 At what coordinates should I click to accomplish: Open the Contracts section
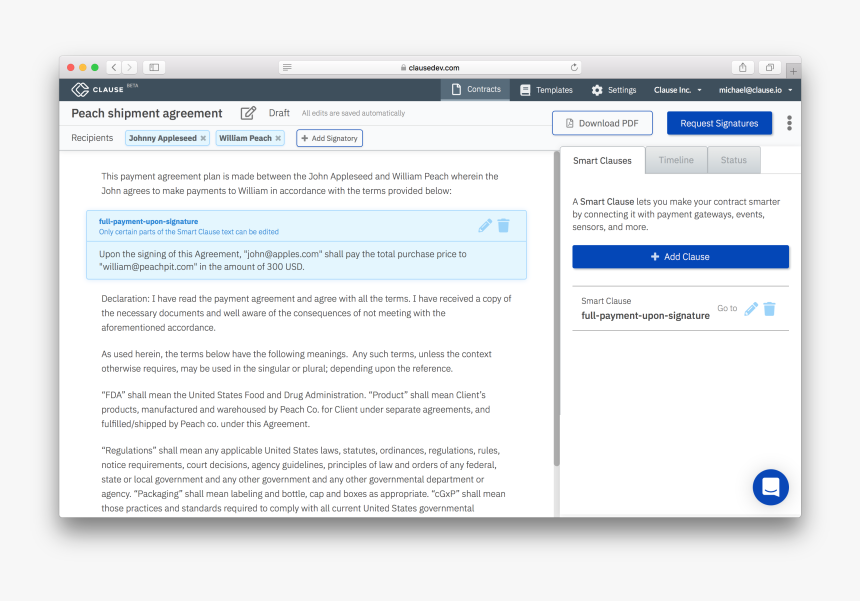[x=476, y=89]
